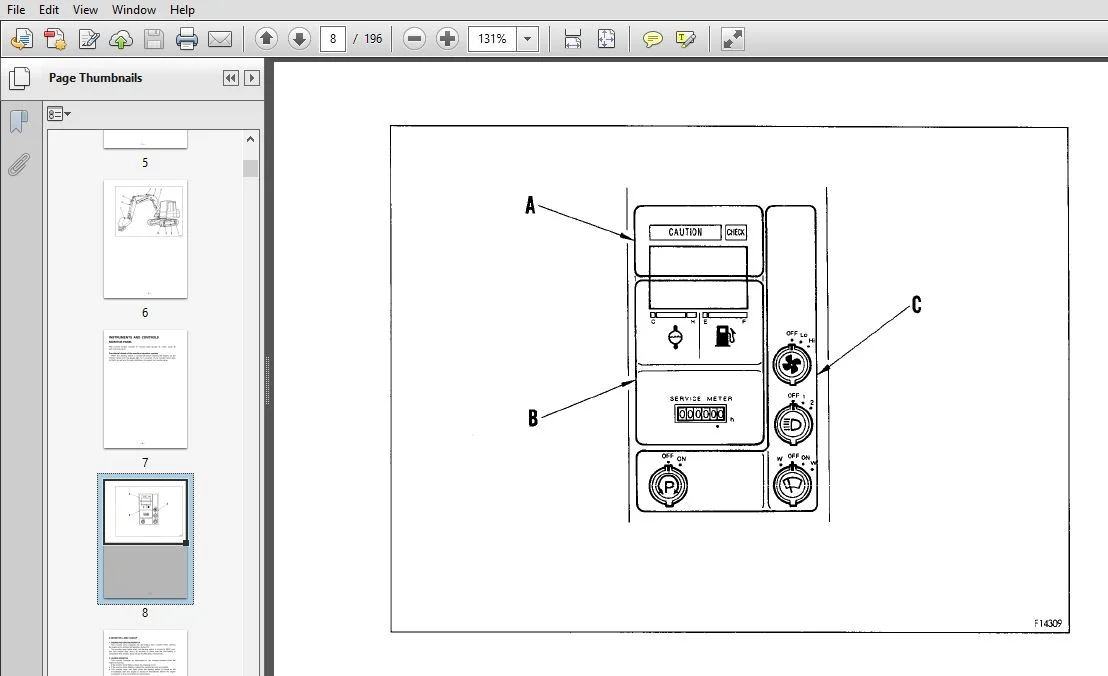Select page 5 thumbnail
The image size is (1108, 676).
[x=146, y=139]
